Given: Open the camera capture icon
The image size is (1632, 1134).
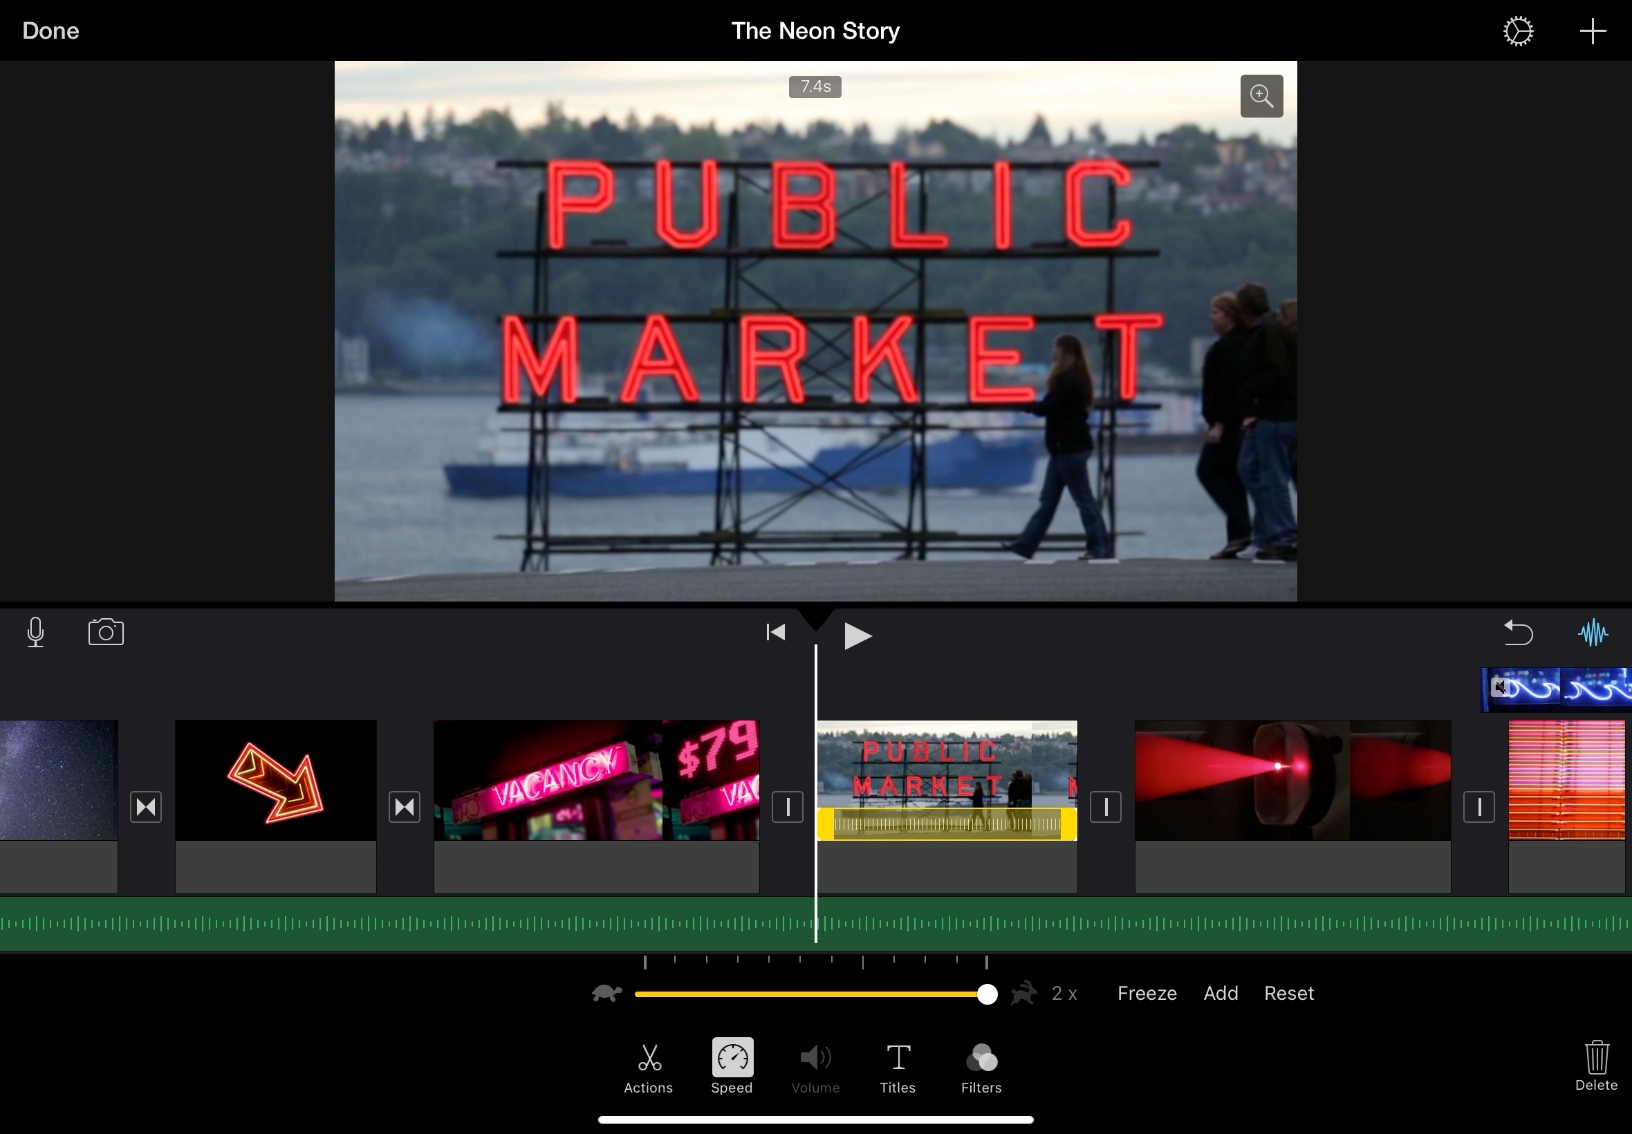Looking at the screenshot, I should [106, 632].
